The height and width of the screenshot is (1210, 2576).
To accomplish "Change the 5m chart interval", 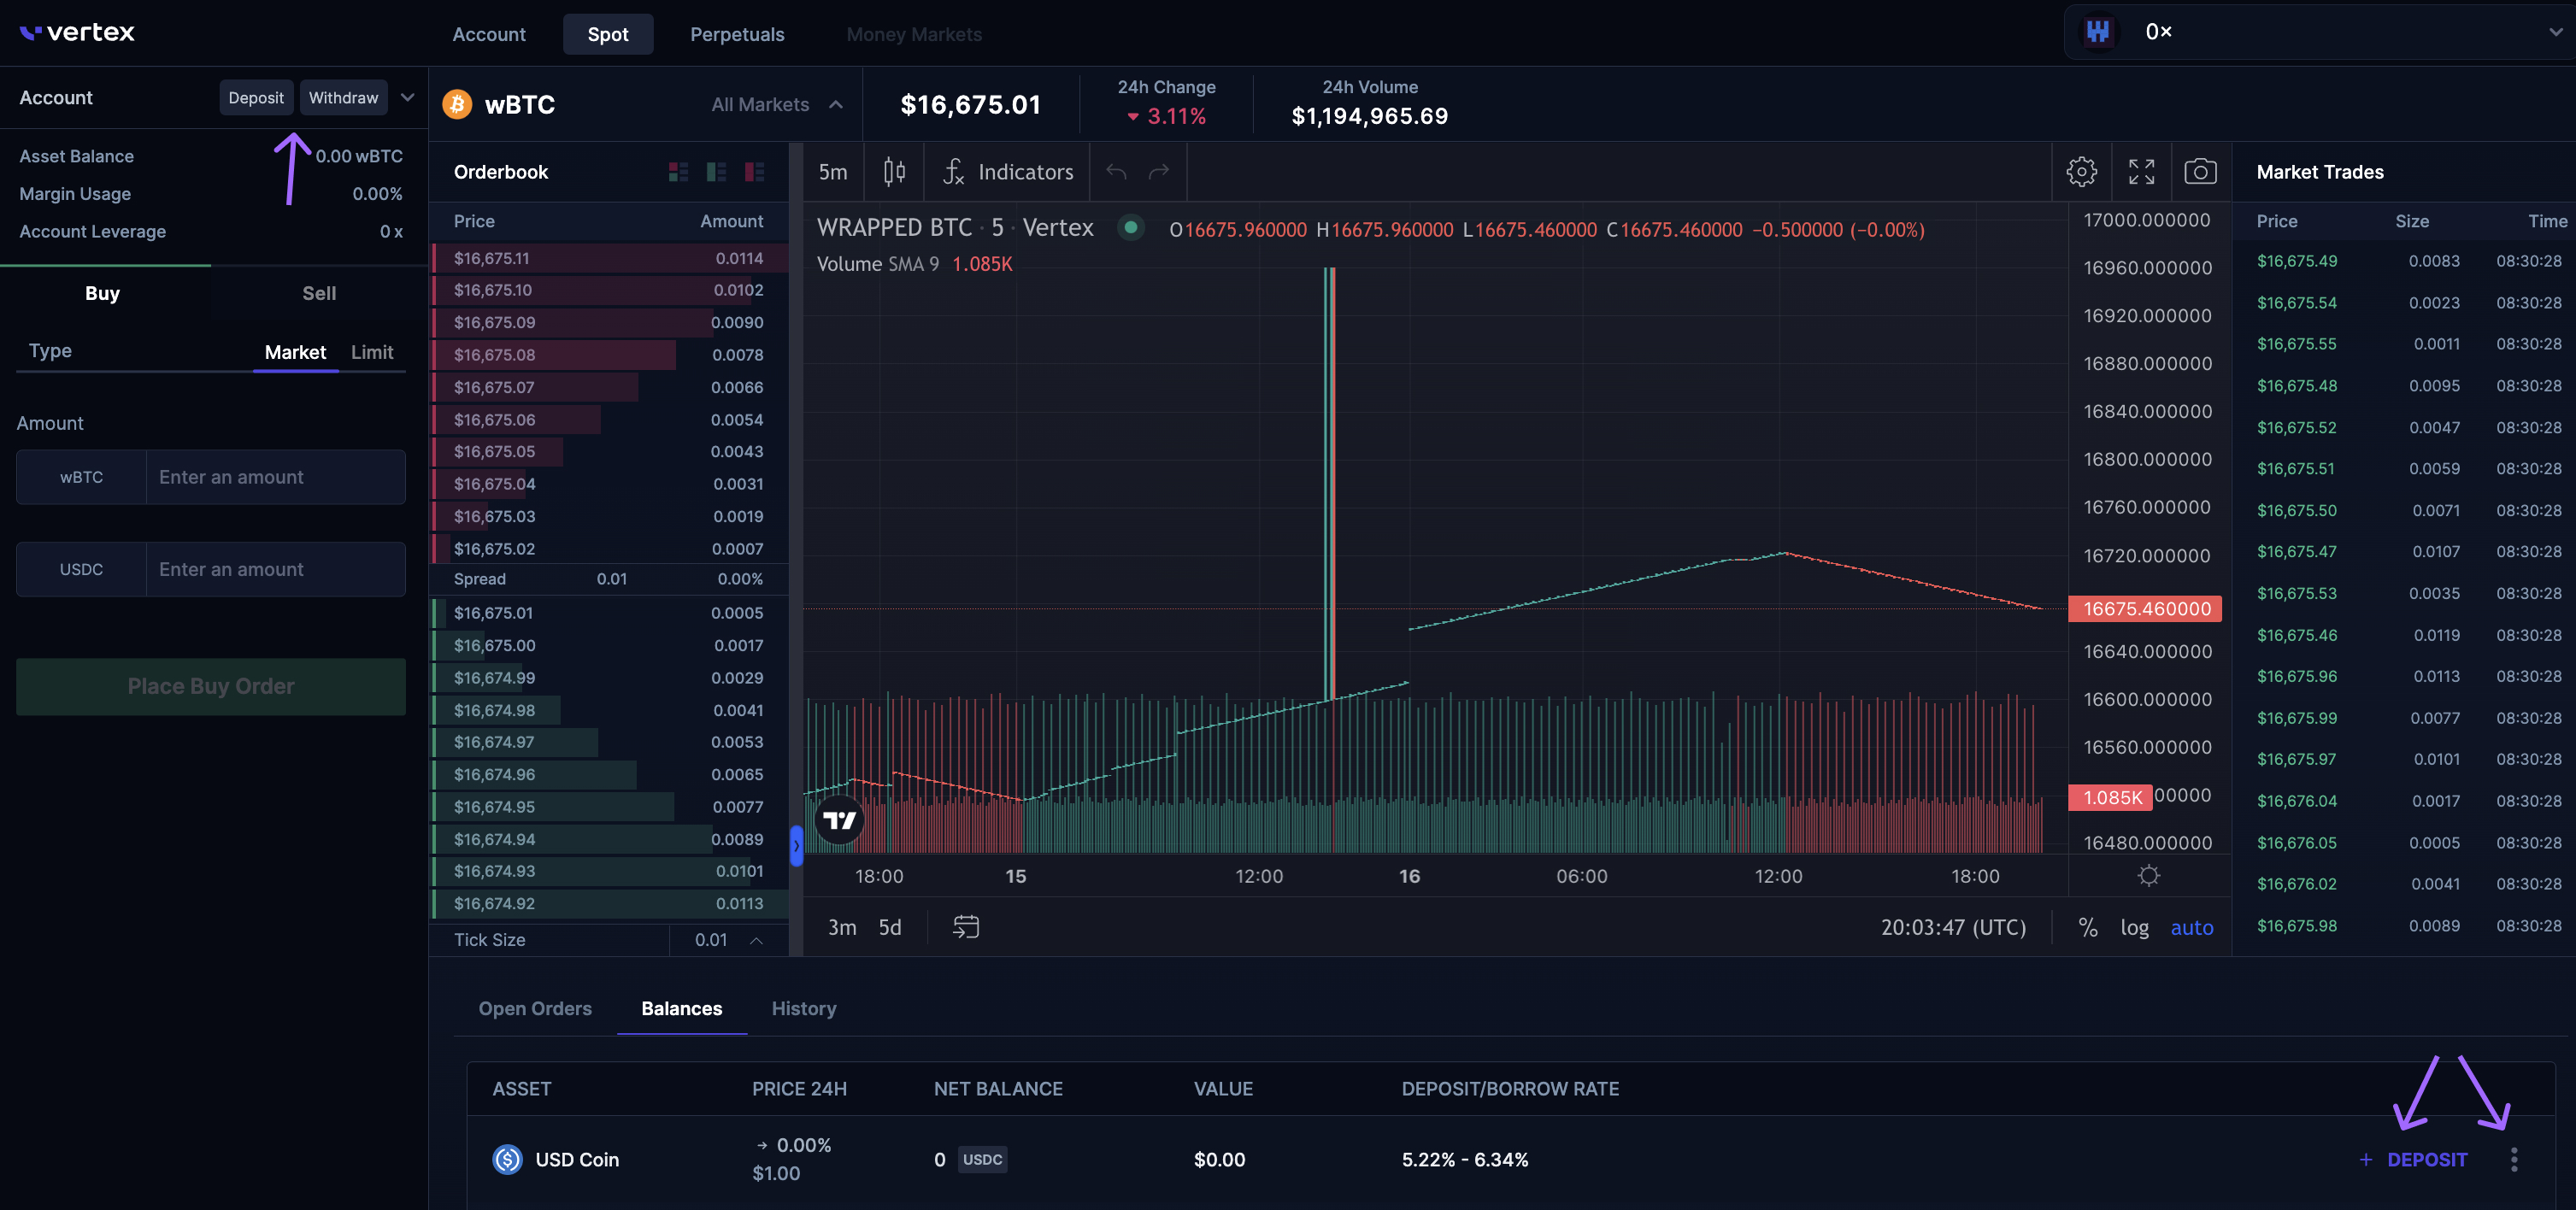I will pyautogui.click(x=833, y=172).
